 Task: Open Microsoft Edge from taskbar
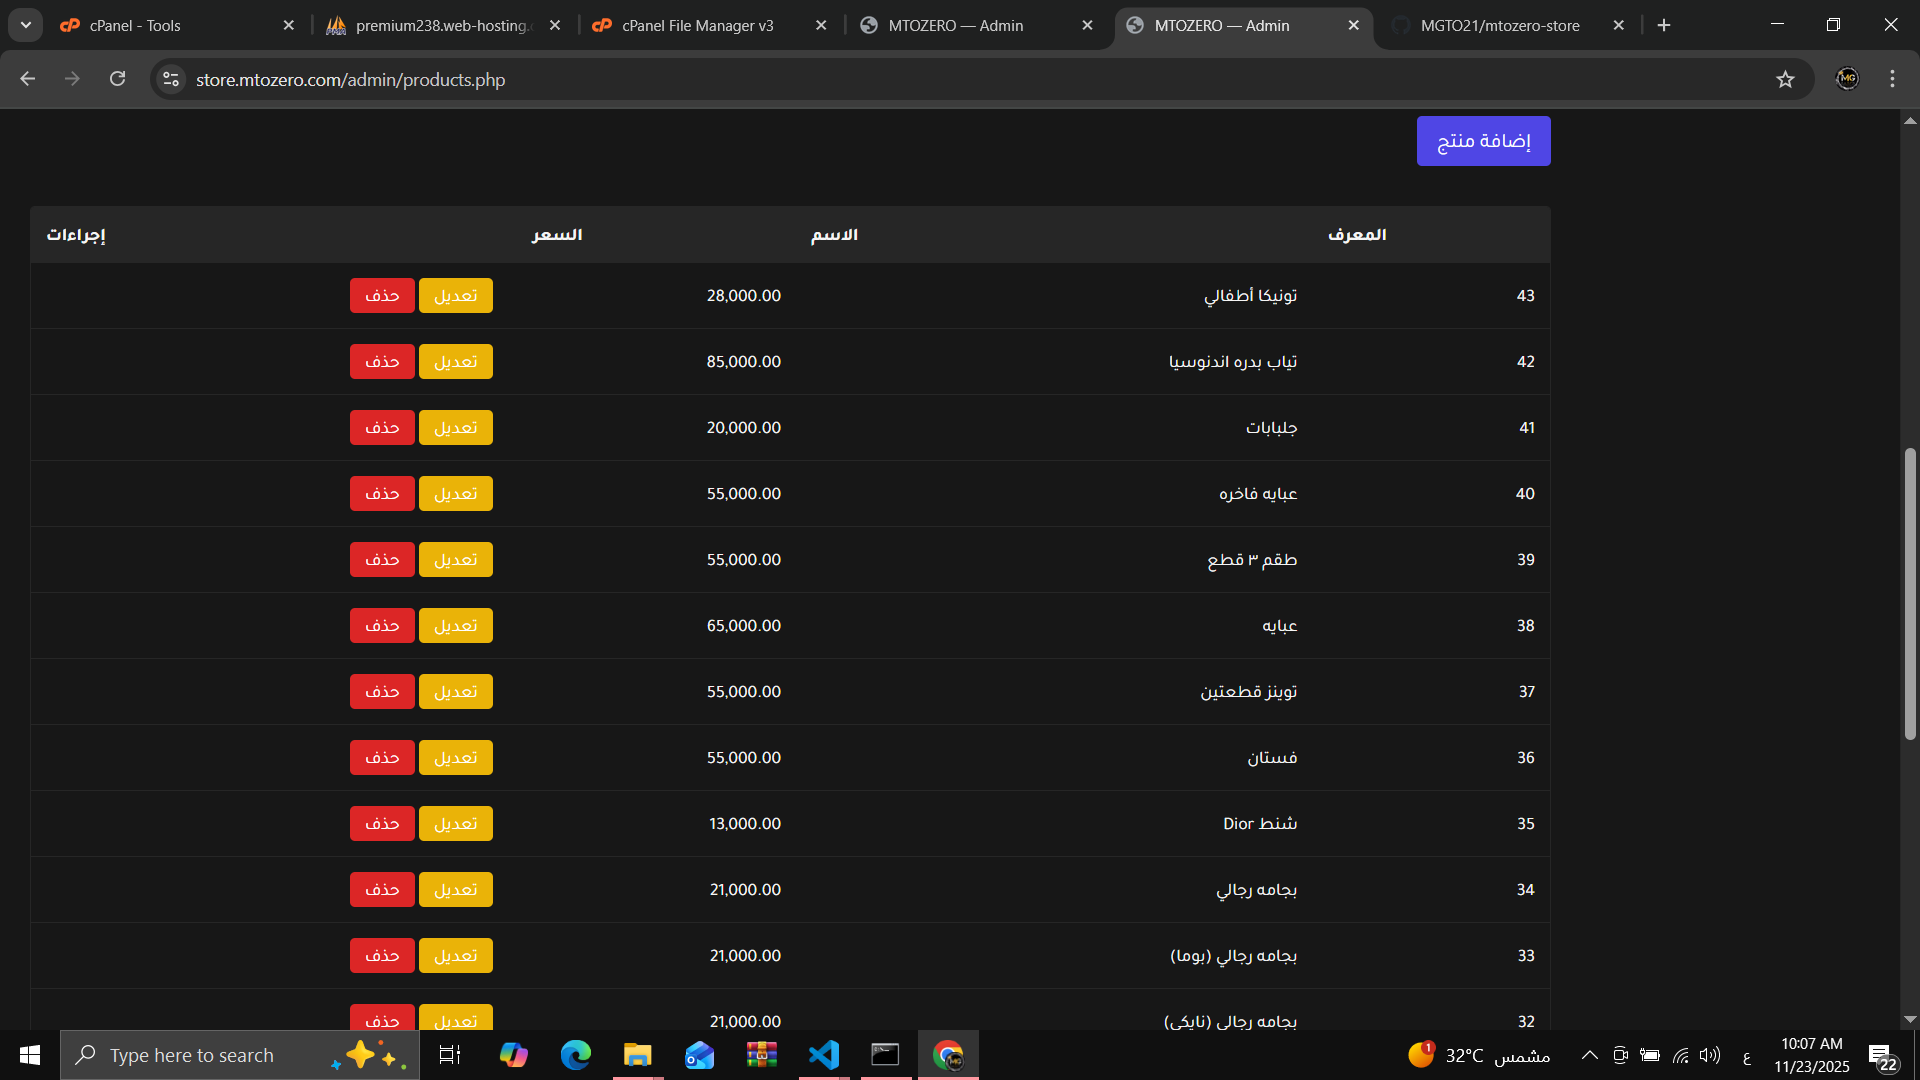pyautogui.click(x=576, y=1055)
